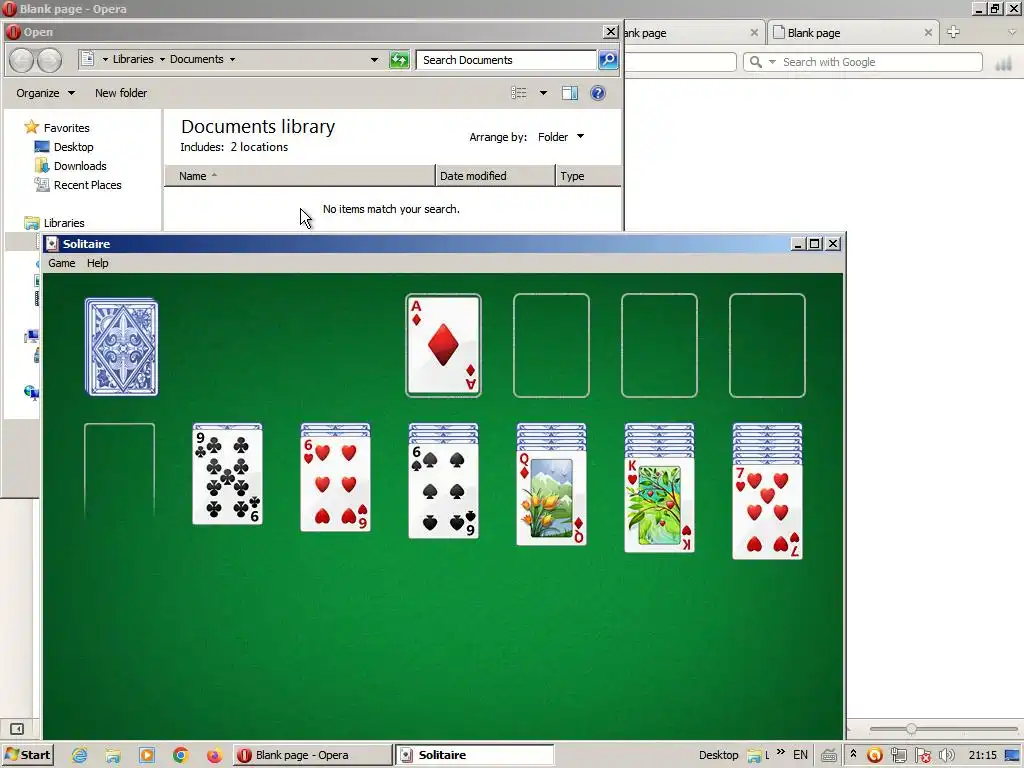Launch Windows Media Player from taskbar
This screenshot has height=768, width=1024.
(x=147, y=756)
